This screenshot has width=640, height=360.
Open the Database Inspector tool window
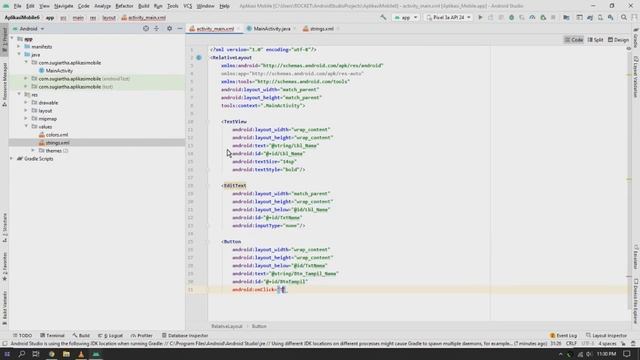coord(185,336)
